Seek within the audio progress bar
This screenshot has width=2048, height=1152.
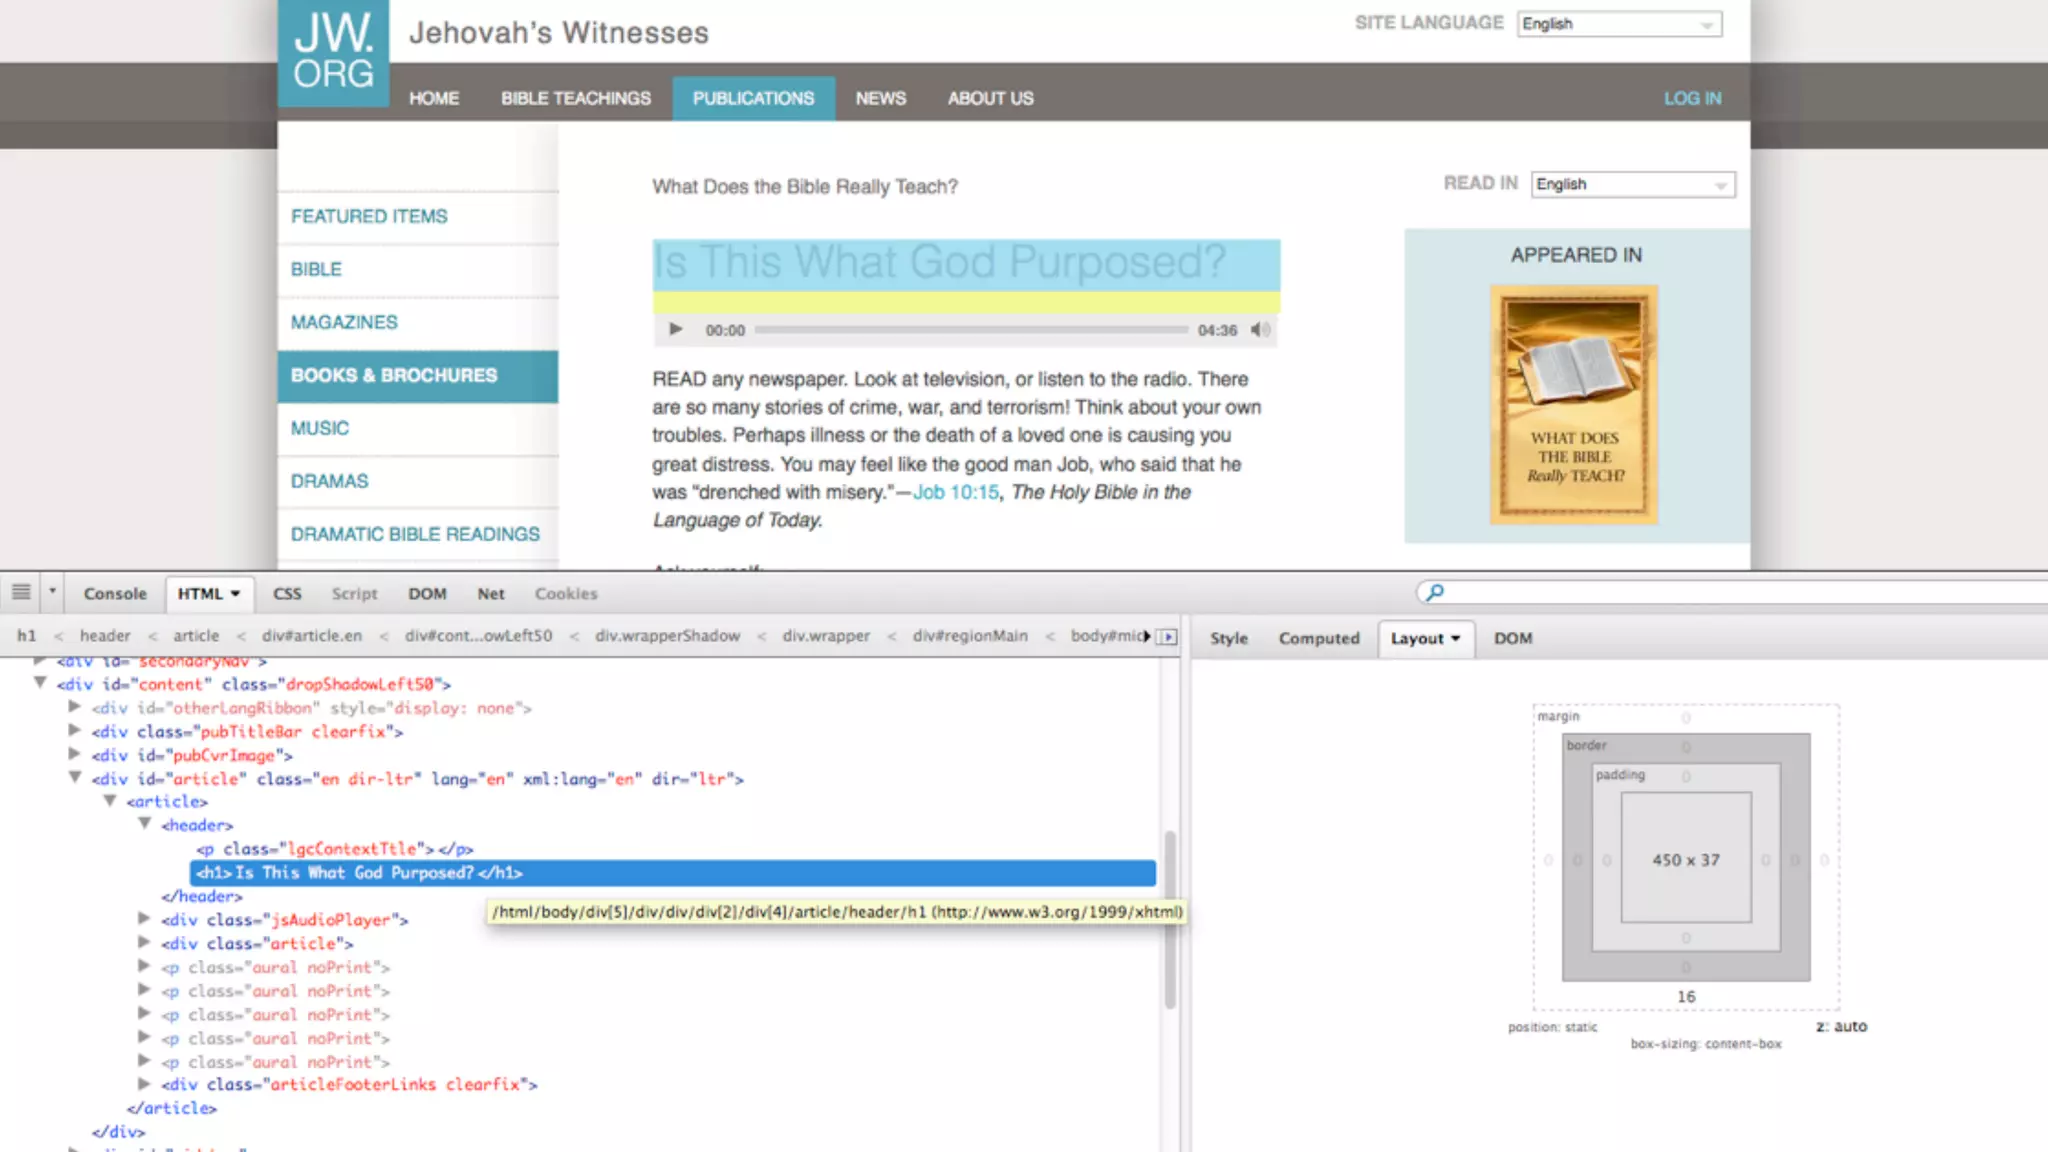970,329
